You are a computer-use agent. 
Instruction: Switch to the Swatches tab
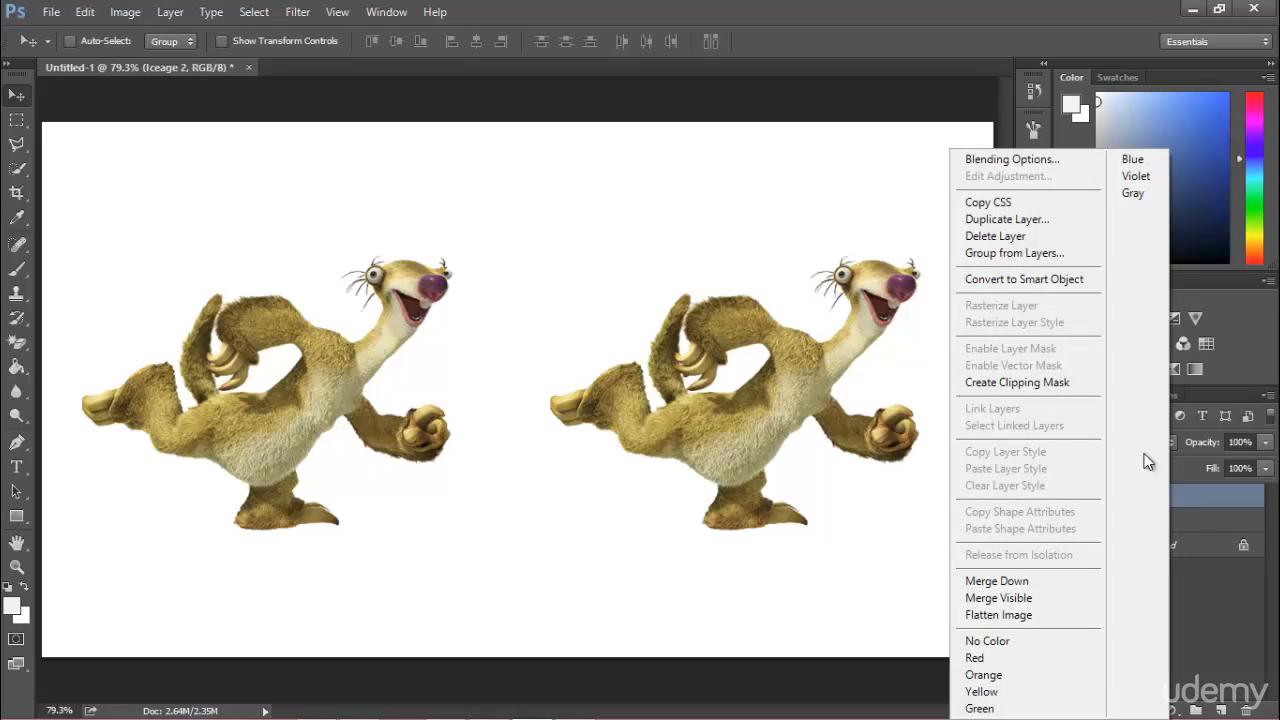click(x=1117, y=77)
